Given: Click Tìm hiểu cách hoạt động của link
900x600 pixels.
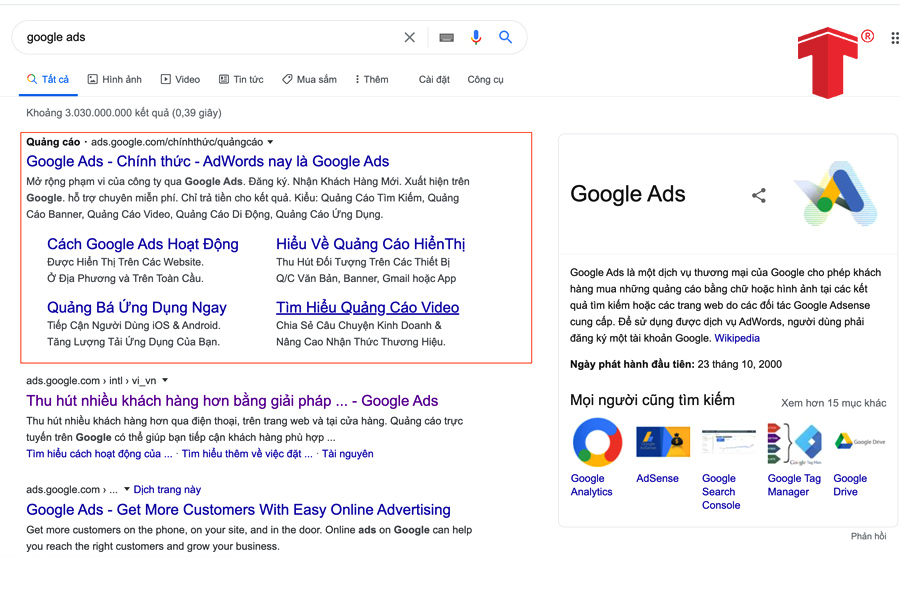Looking at the screenshot, I should click(99, 454).
